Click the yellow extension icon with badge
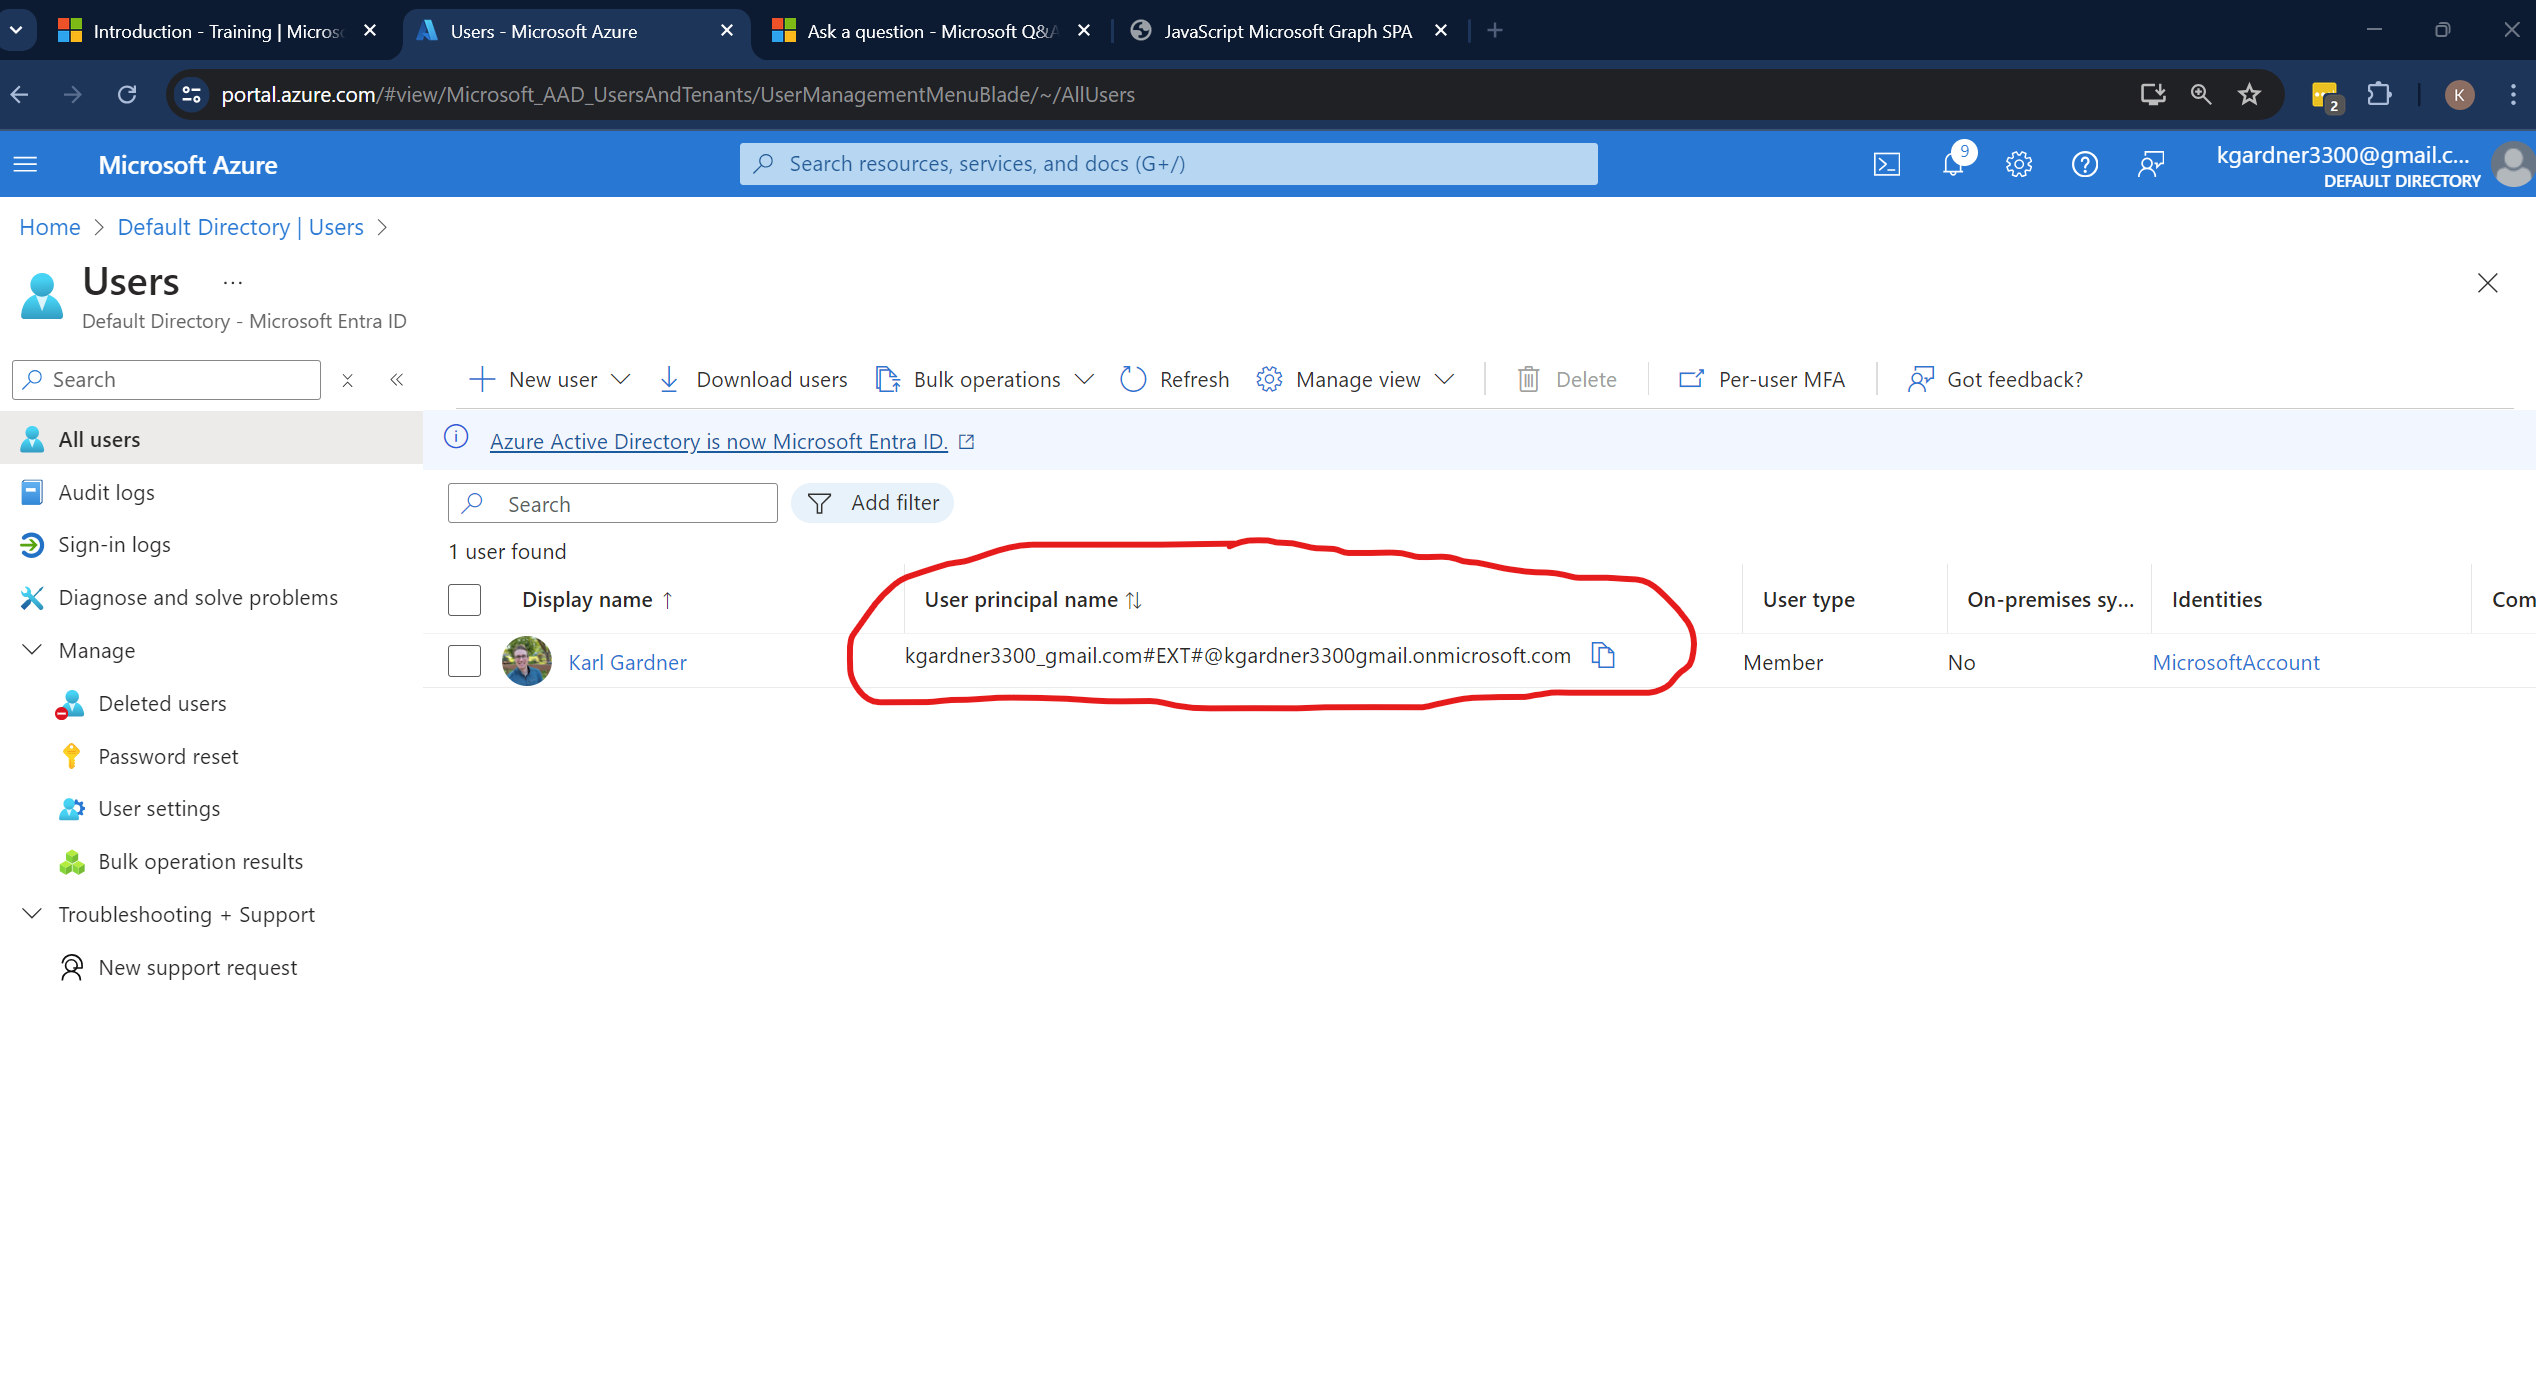Image resolution: width=2536 pixels, height=1396 pixels. (x=2326, y=97)
